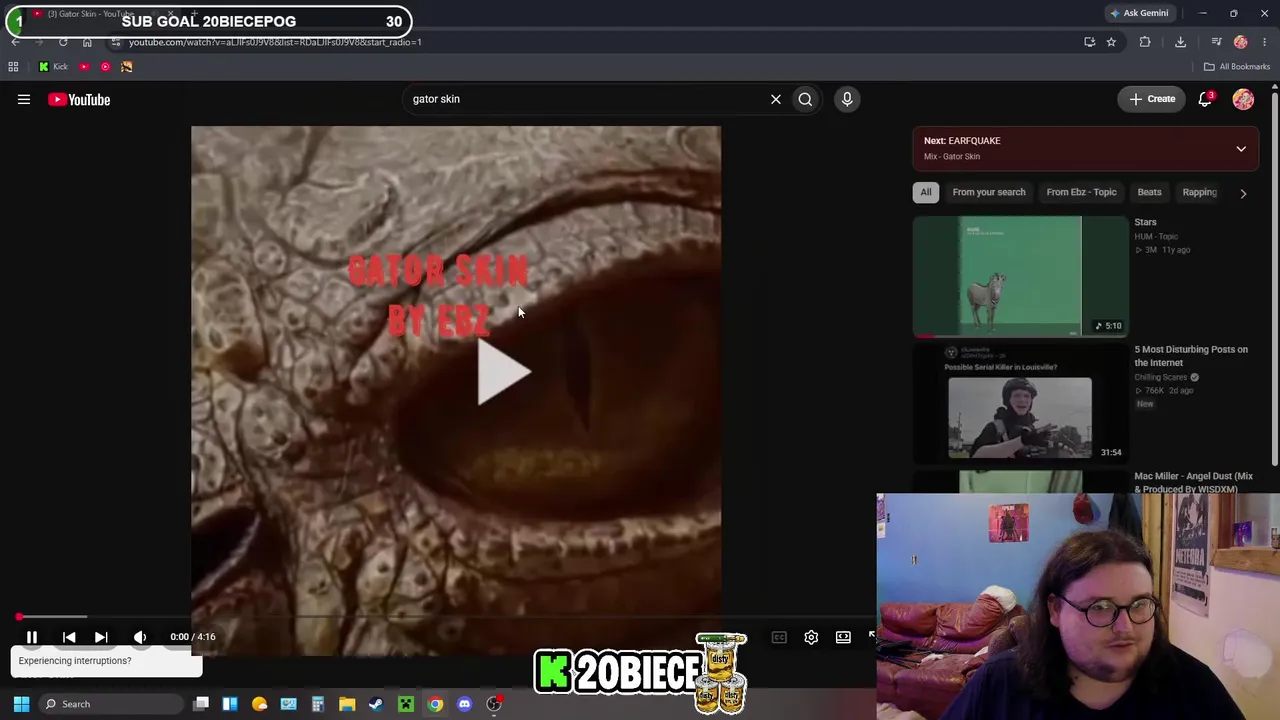Pause the video from player controls
The image size is (1280, 720).
(32, 637)
